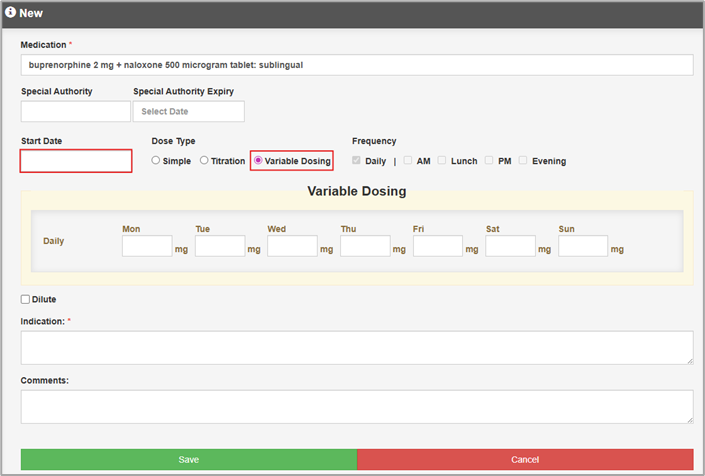Check the Dilute checkbox
Image resolution: width=705 pixels, height=476 pixels.
pyautogui.click(x=26, y=299)
